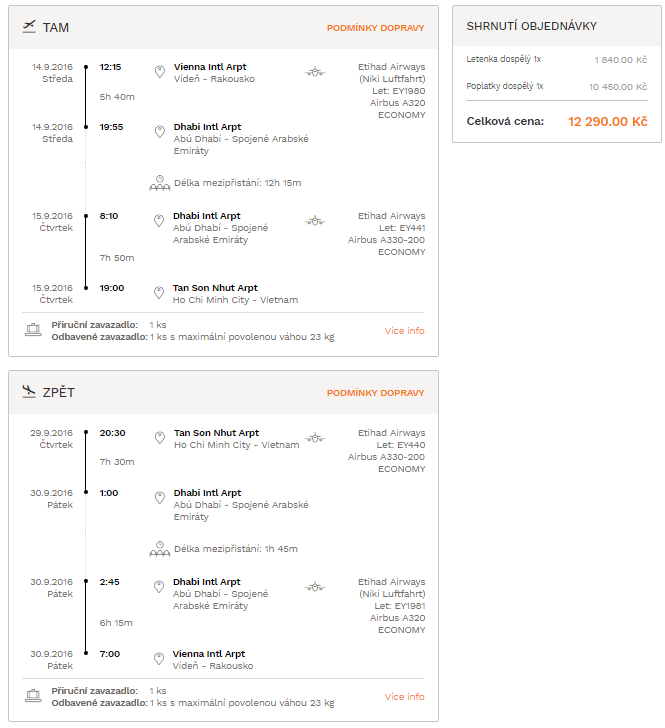Image resolution: width=665 pixels, height=728 pixels.
Task: Click the airplane icon for flight EY440
Action: [315, 438]
